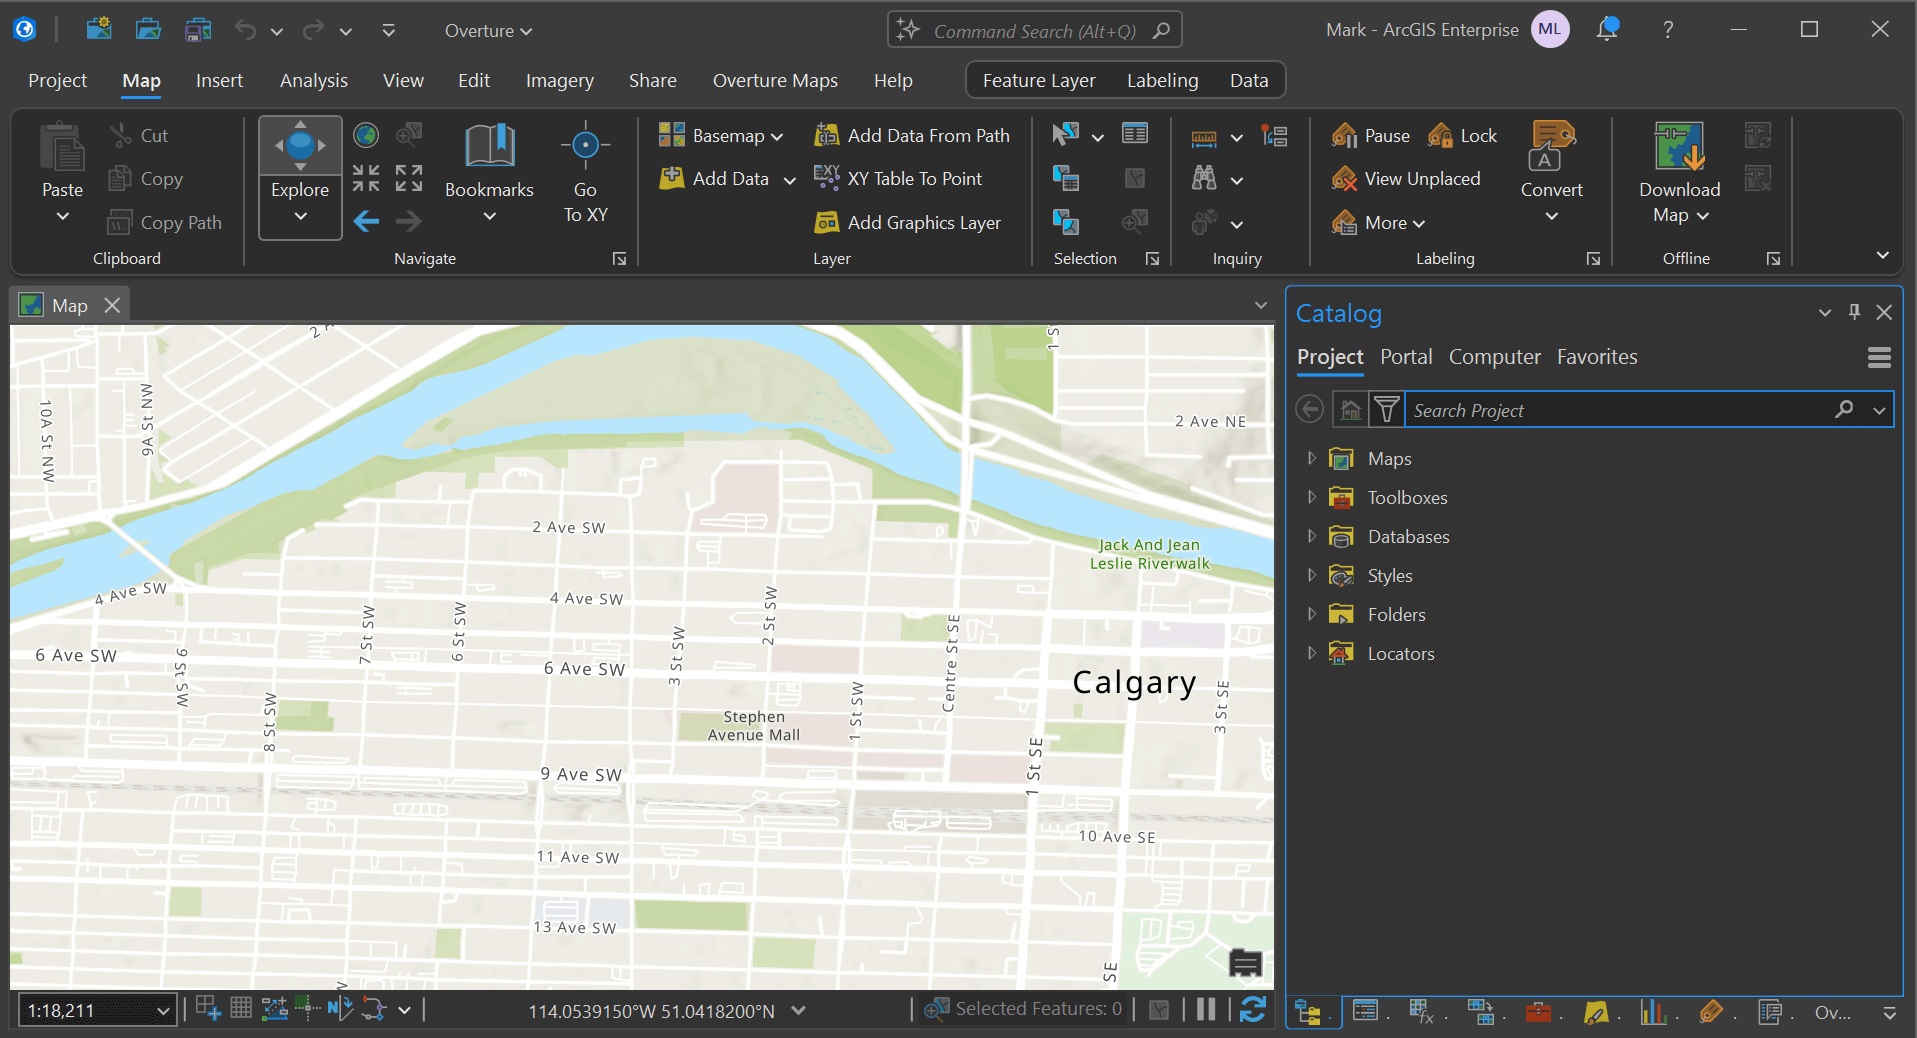Expand the Databases node in Catalog
The height and width of the screenshot is (1038, 1917).
(x=1311, y=536)
